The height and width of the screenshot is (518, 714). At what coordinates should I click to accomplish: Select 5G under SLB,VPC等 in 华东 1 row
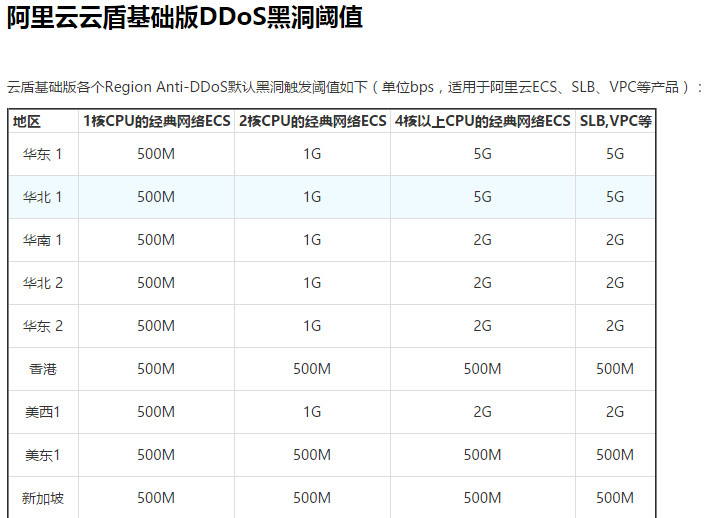[615, 154]
